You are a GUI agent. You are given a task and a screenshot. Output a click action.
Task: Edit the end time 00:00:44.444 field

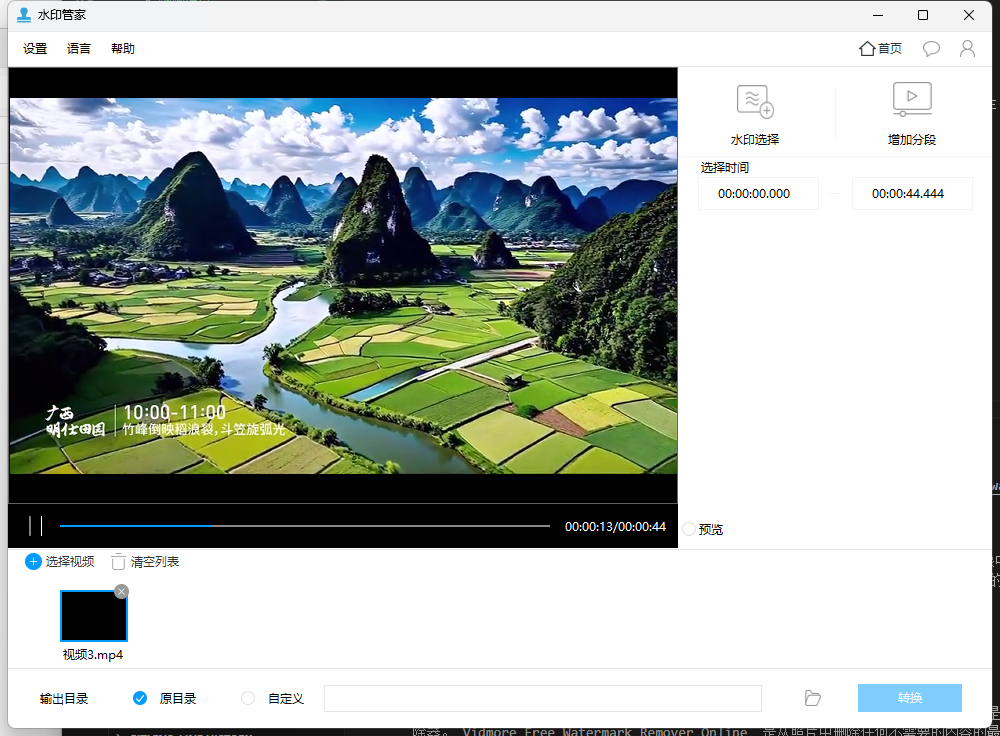tap(912, 193)
